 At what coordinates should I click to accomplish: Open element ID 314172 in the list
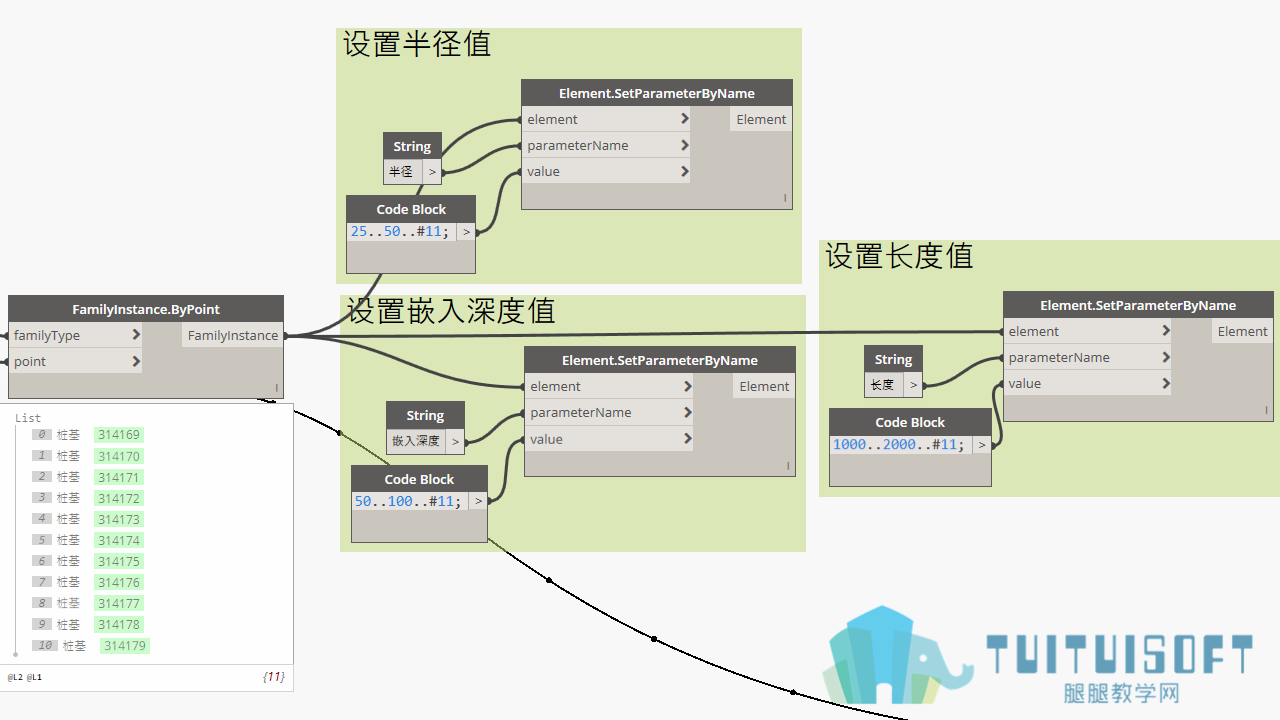click(x=119, y=498)
